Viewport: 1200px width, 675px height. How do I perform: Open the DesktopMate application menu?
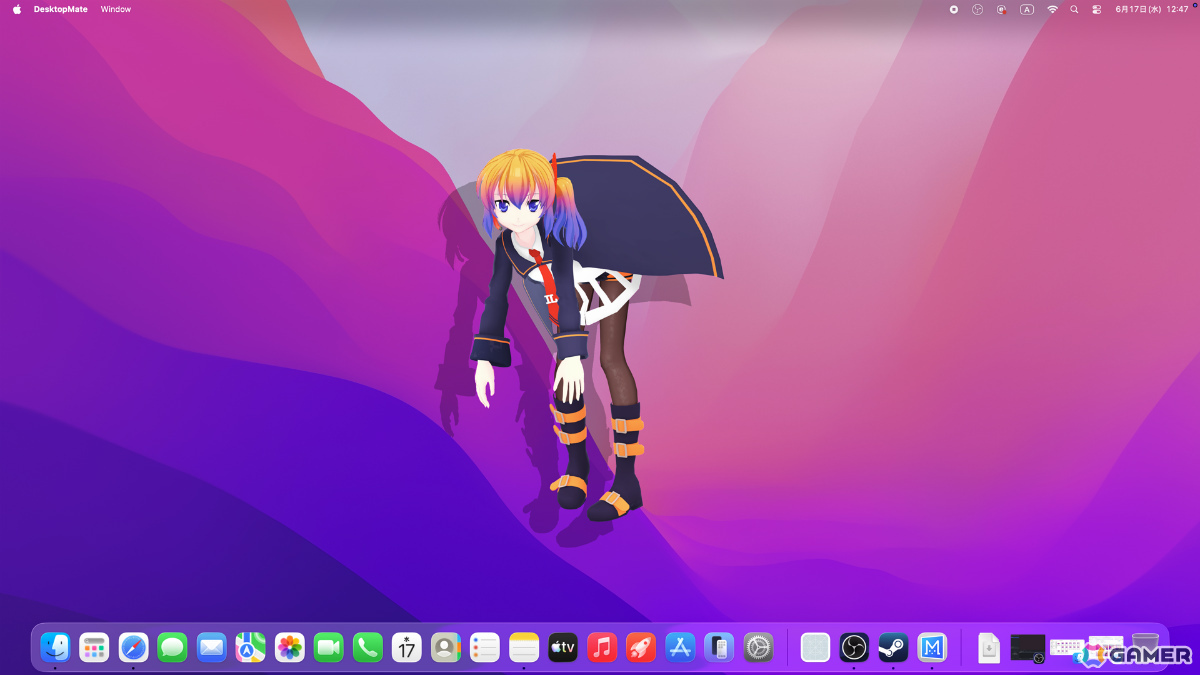point(61,9)
